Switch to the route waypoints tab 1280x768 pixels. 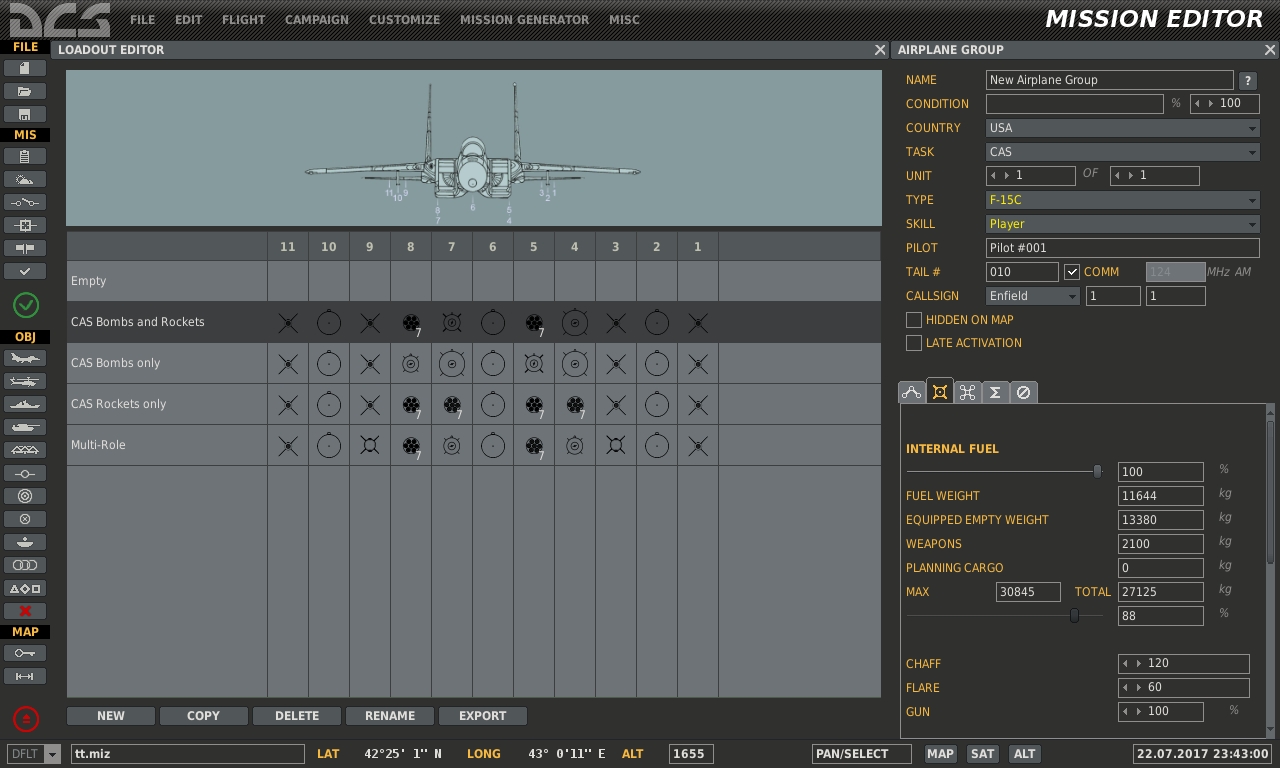(x=911, y=393)
